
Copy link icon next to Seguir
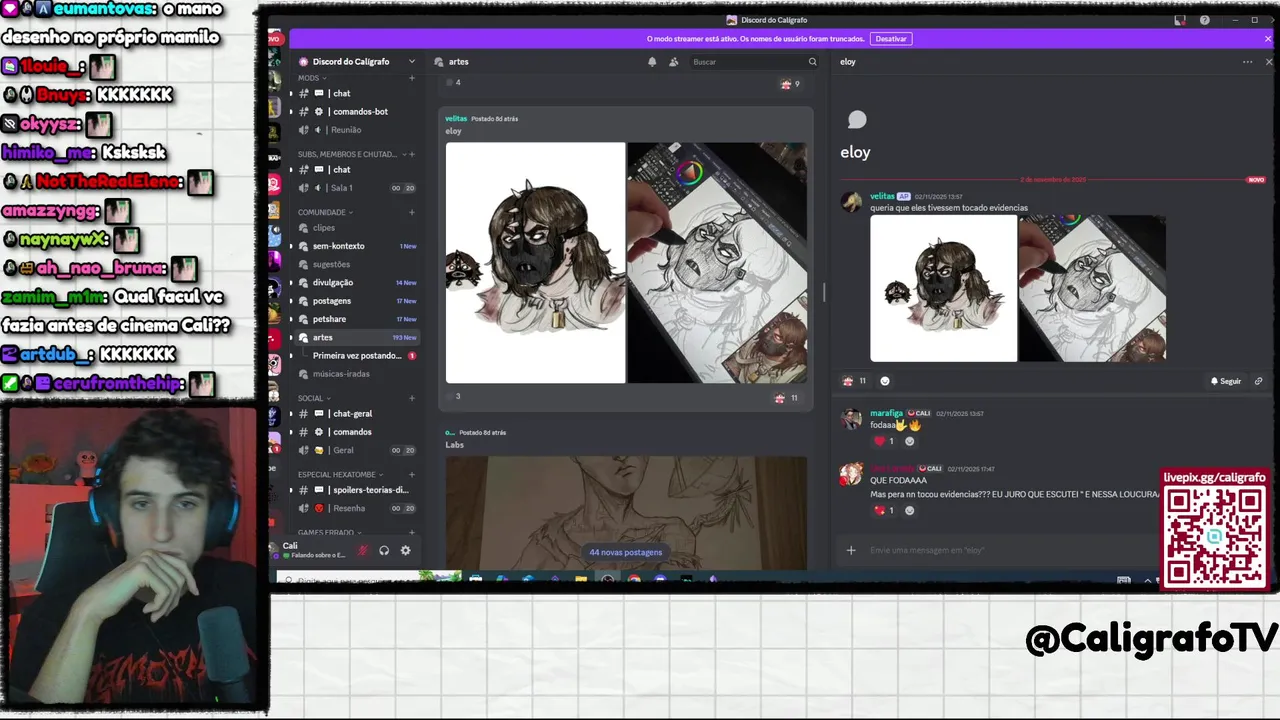pyautogui.click(x=1258, y=381)
